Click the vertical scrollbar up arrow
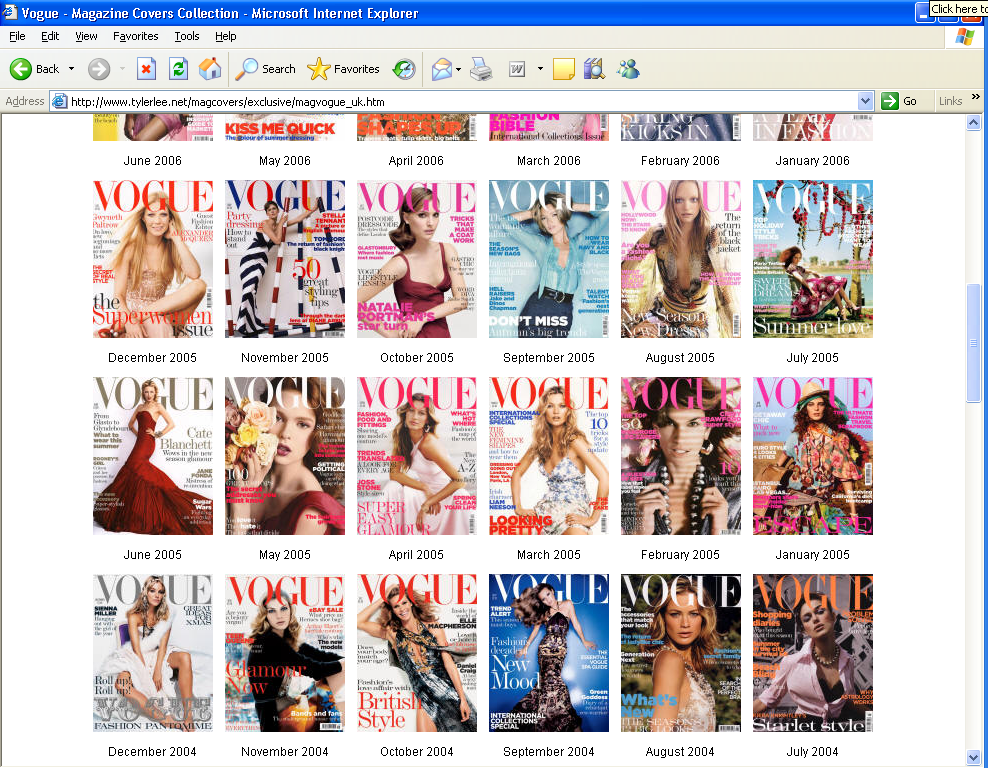 click(x=974, y=122)
